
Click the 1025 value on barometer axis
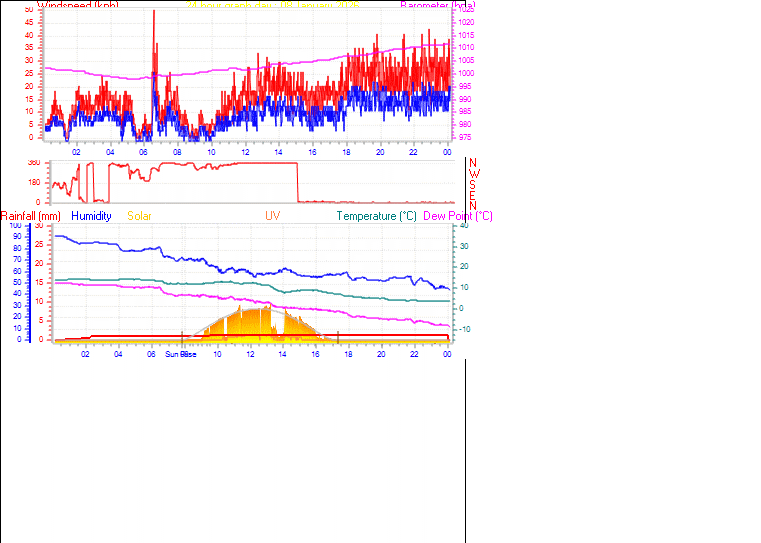(466, 10)
